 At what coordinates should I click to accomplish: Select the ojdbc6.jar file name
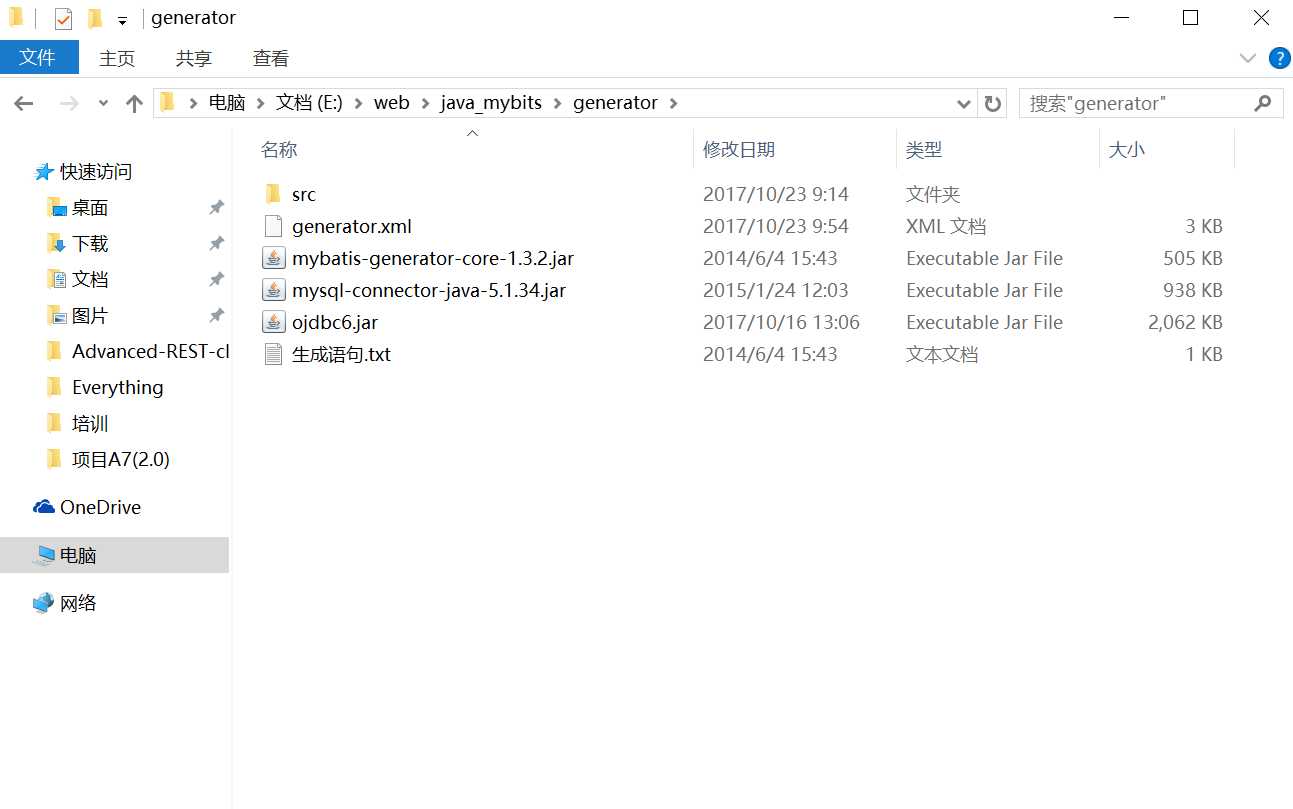pyautogui.click(x=335, y=322)
